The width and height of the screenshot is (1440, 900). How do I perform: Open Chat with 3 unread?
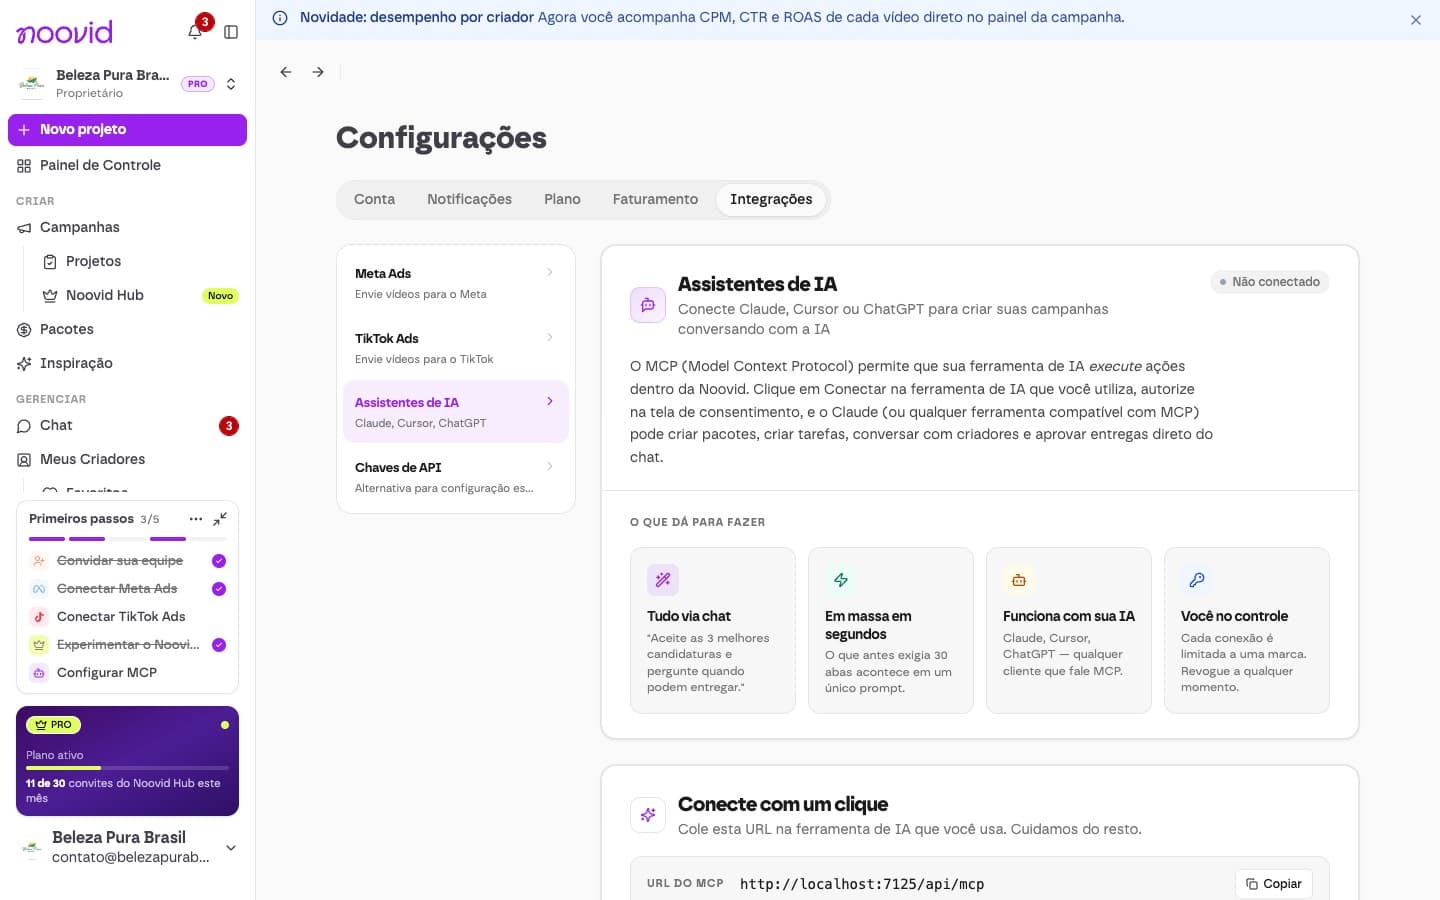127,426
